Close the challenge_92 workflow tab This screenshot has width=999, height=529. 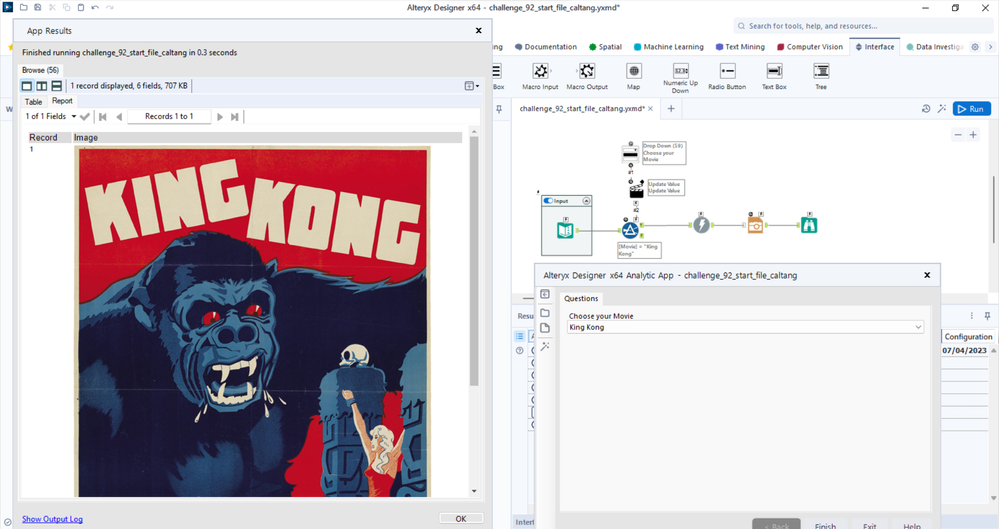(x=650, y=109)
